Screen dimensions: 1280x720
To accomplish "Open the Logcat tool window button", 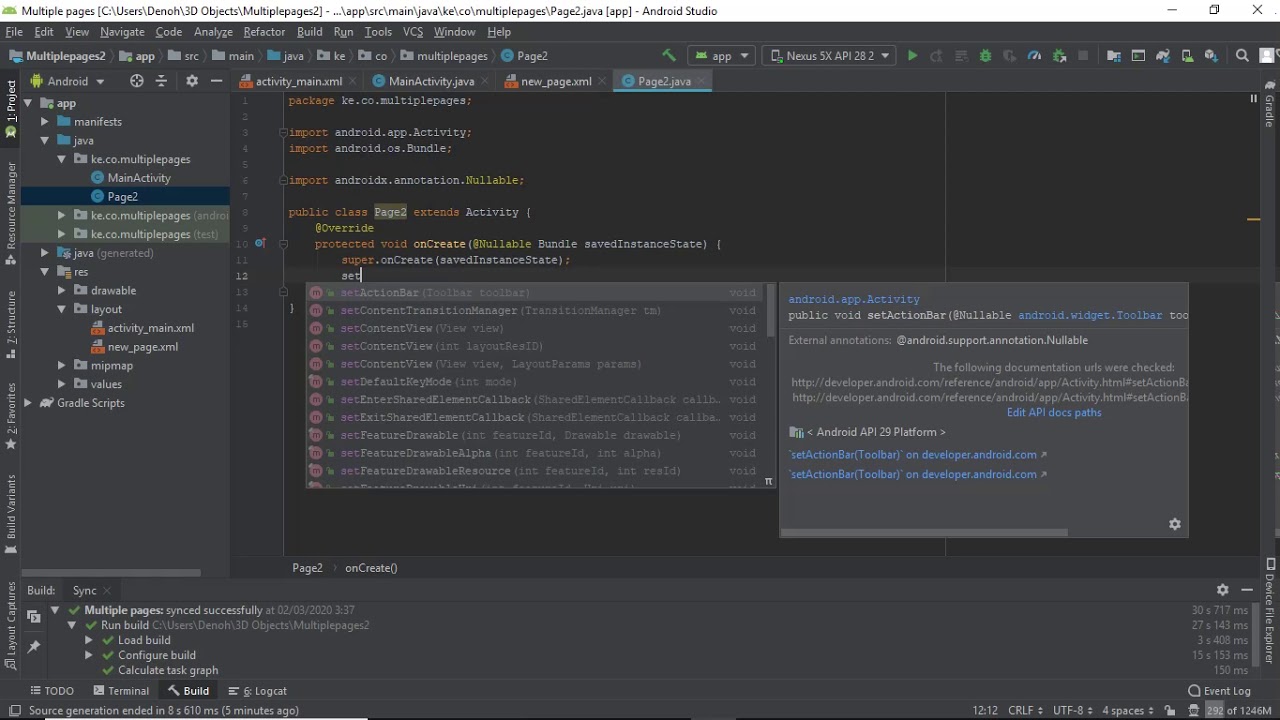I will [258, 691].
